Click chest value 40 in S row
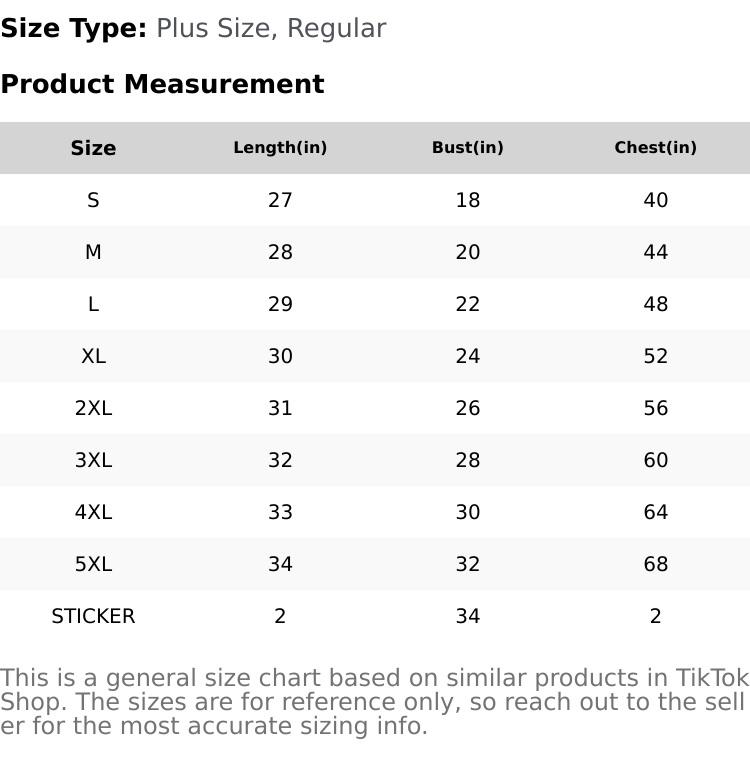This screenshot has height=762, width=750. pyautogui.click(x=655, y=200)
